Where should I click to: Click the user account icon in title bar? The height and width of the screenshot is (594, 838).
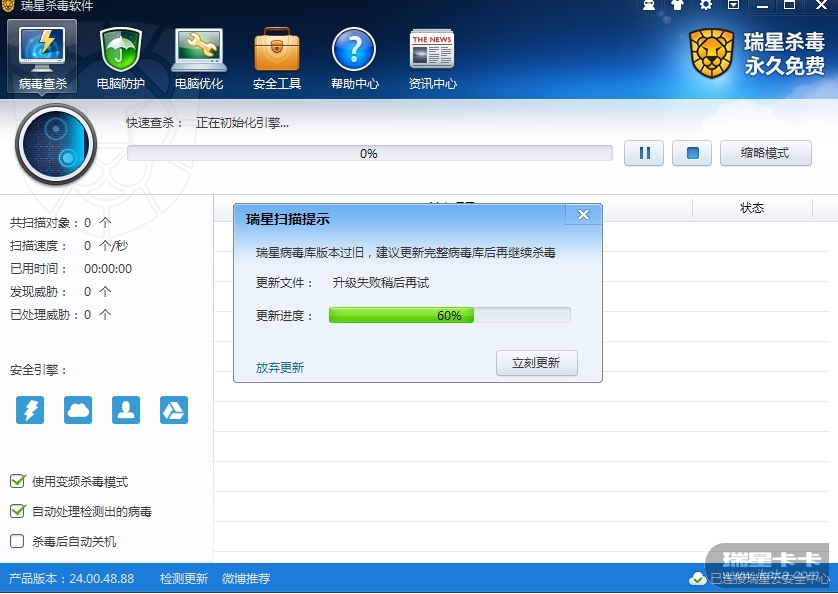649,5
